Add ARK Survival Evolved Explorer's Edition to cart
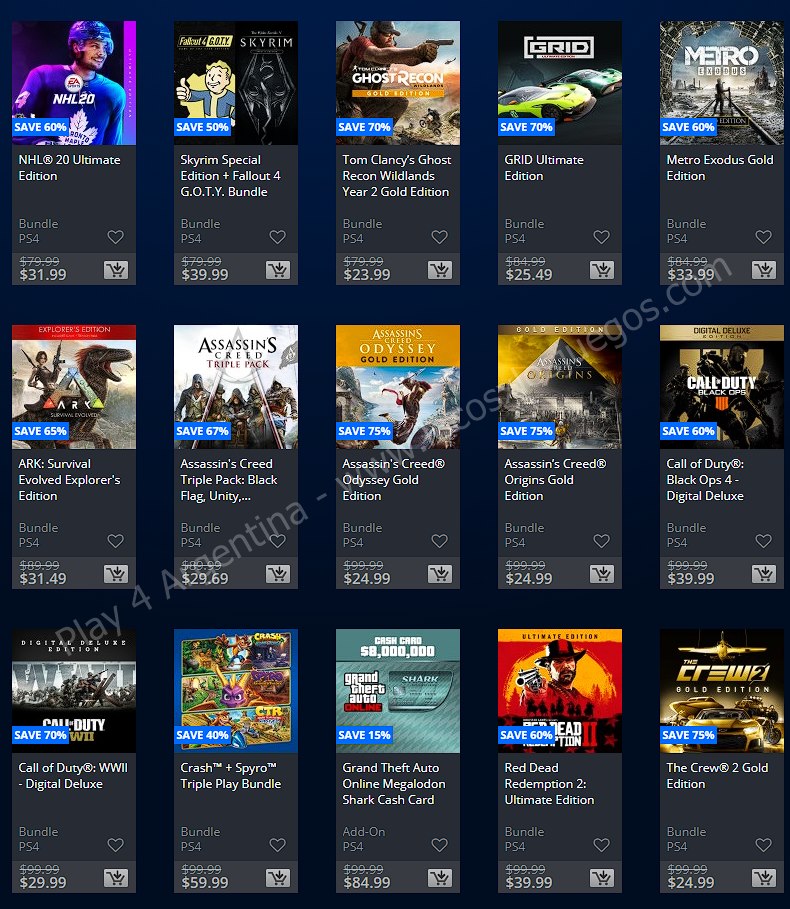The width and height of the screenshot is (790, 909). pos(115,574)
